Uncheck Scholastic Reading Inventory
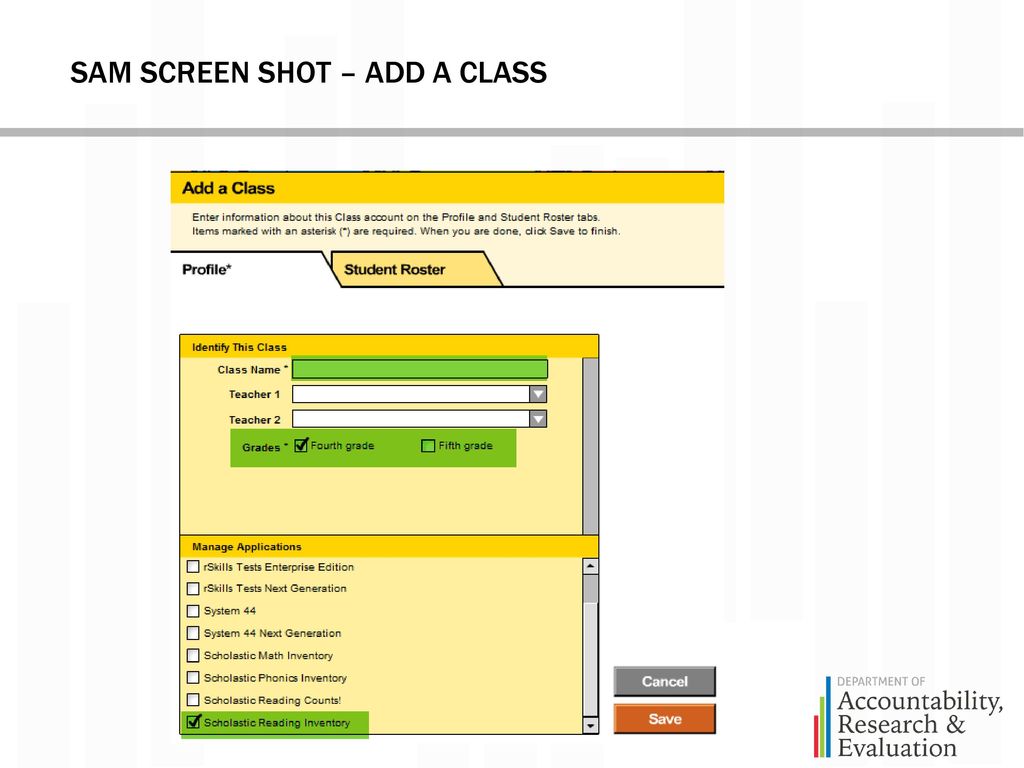Image resolution: width=1024 pixels, height=768 pixels. click(x=193, y=722)
